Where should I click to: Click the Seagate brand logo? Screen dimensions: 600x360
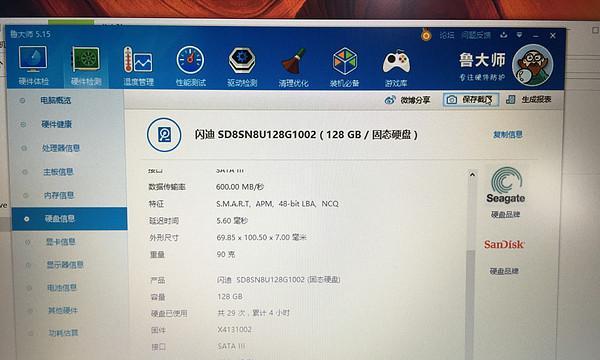[505, 185]
